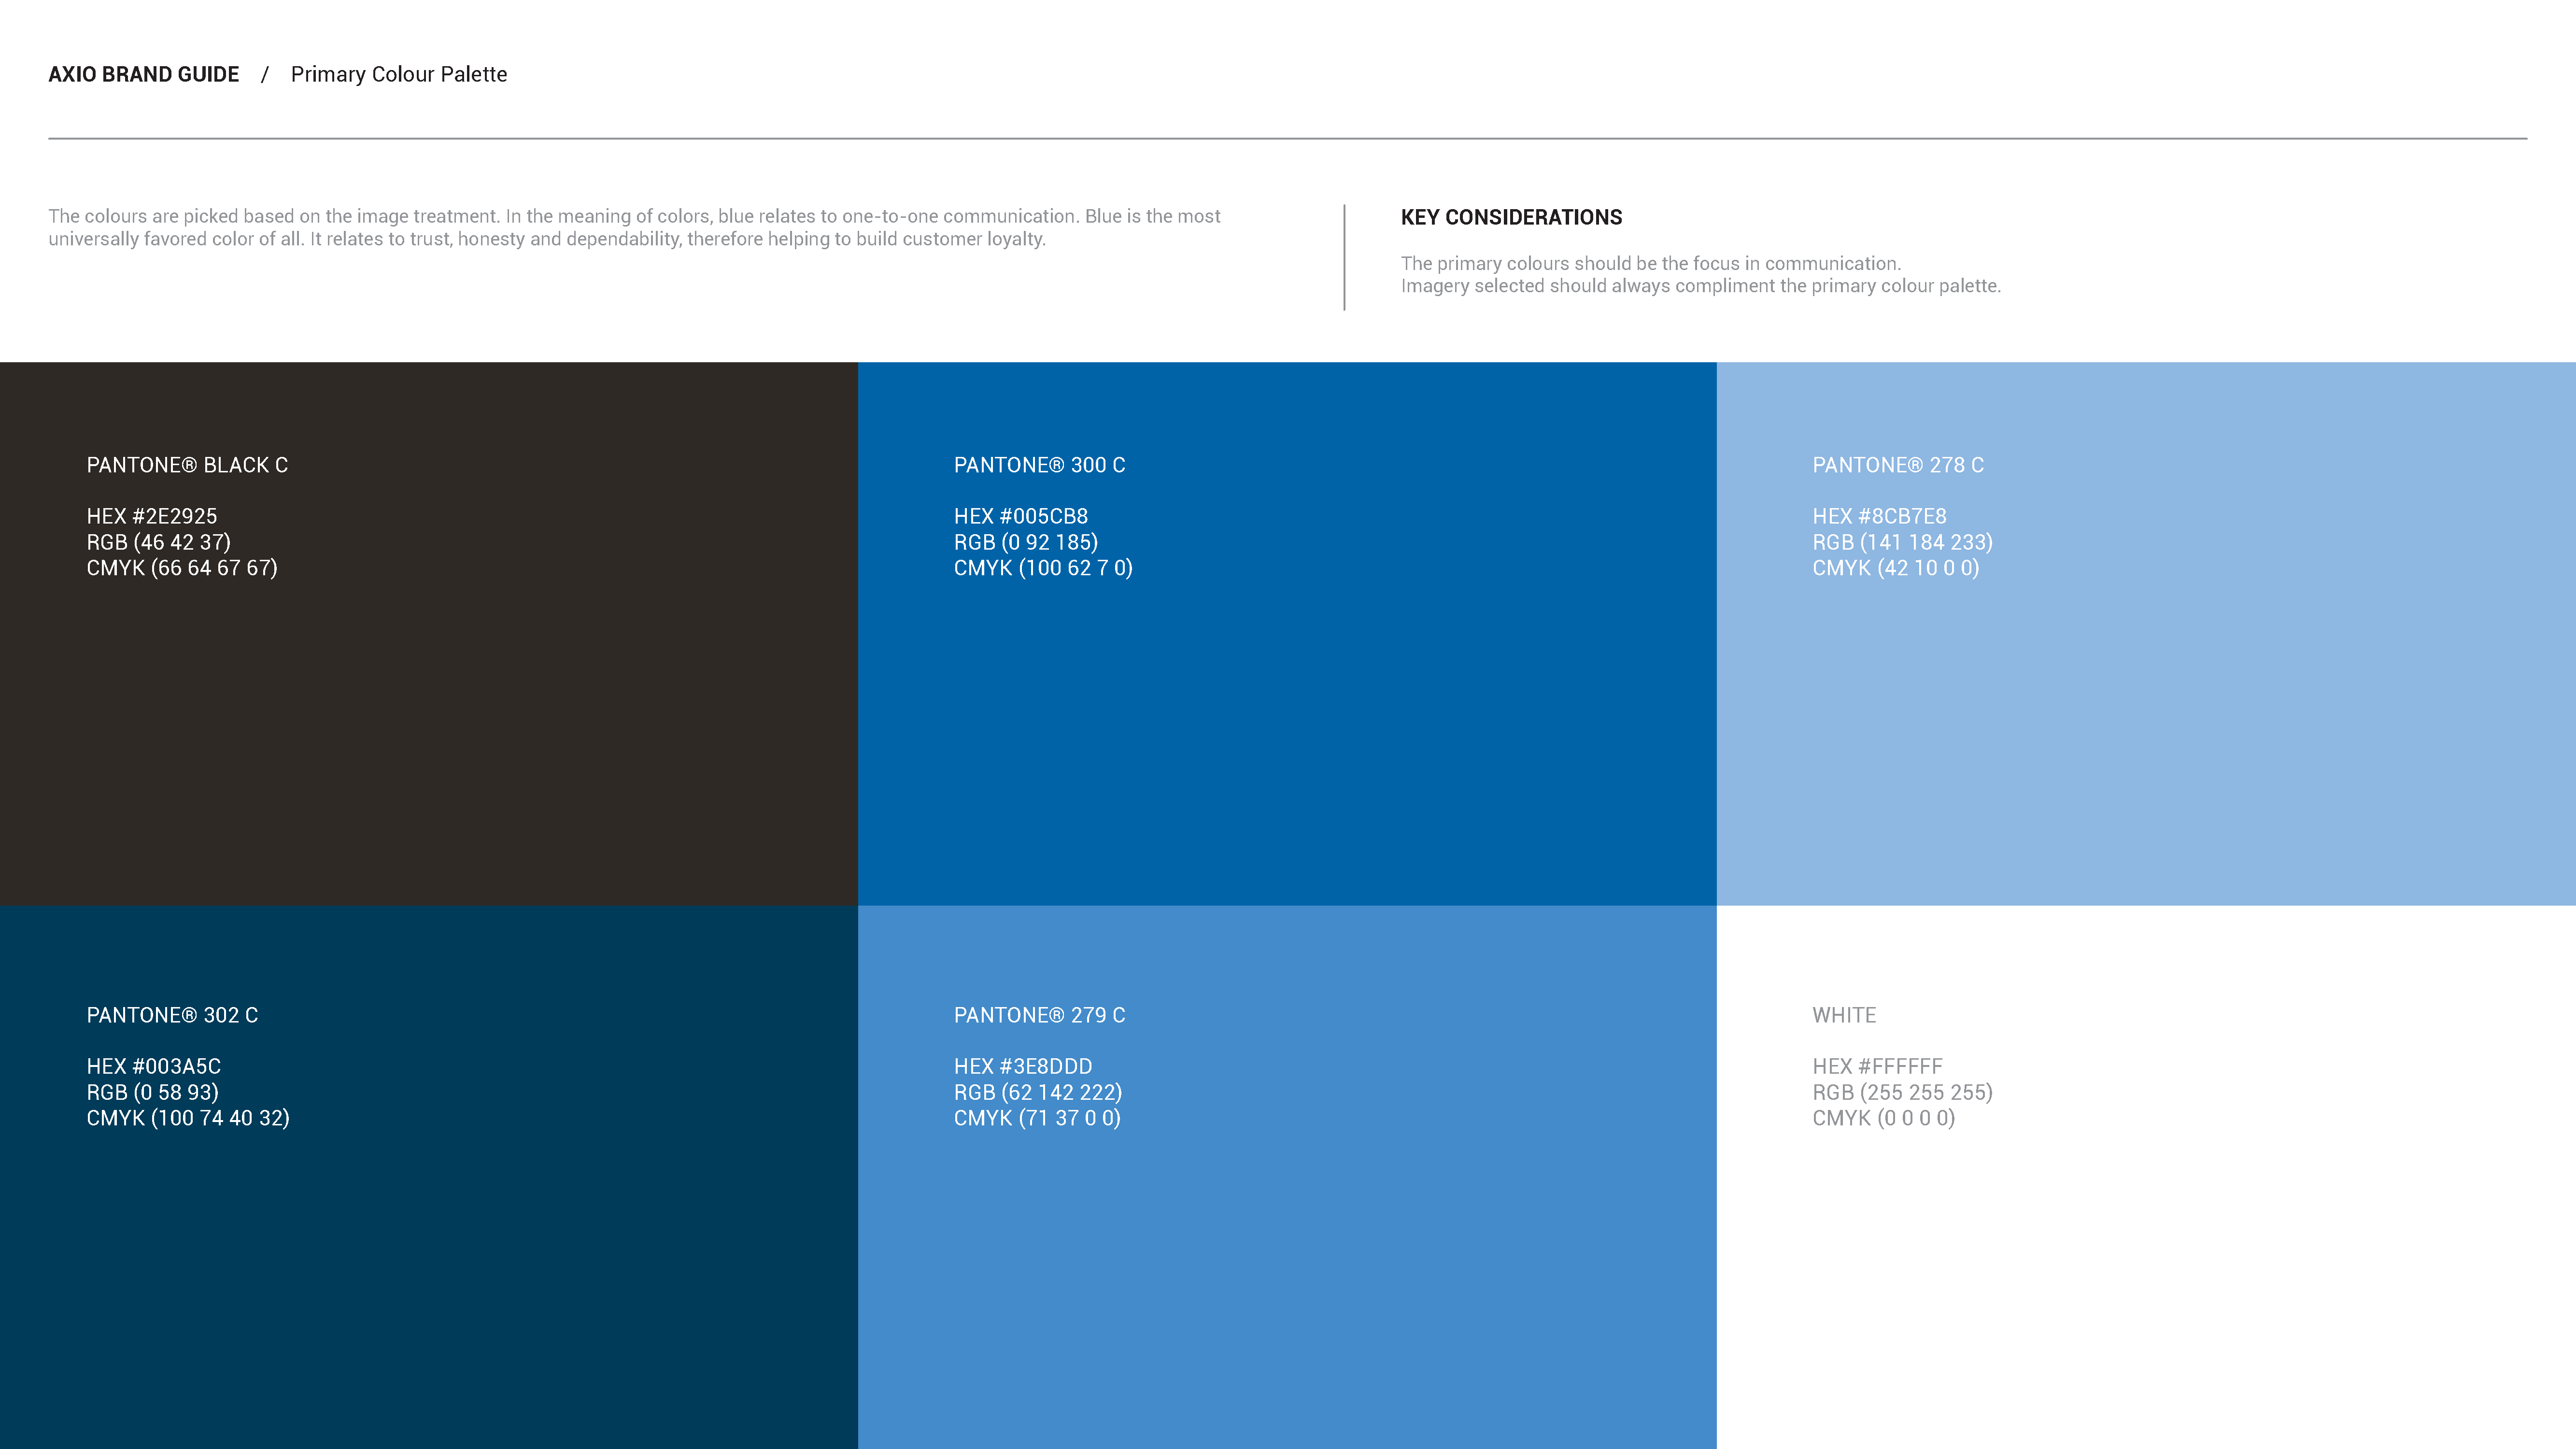Choose the dark navy Pantone 302 C block
Screen dimensions: 2576x1449
(429, 1177)
